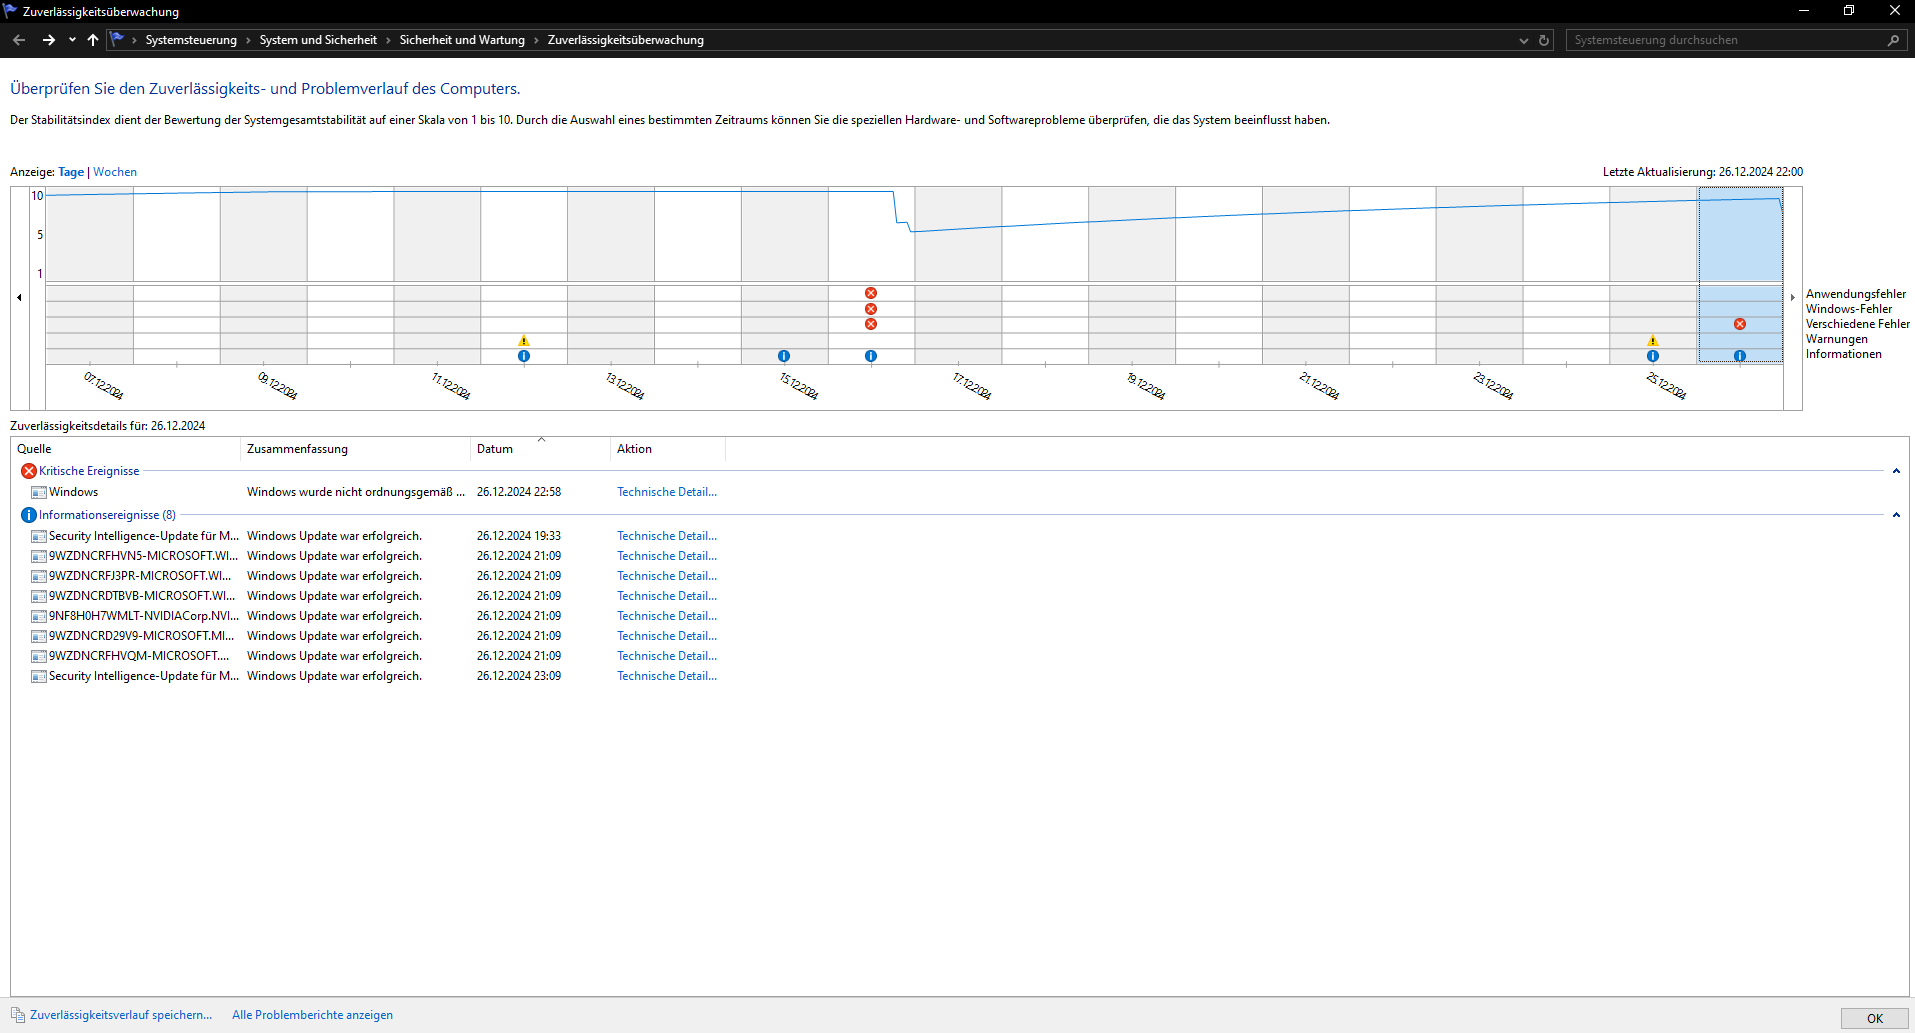
Task: Go back using the navigation back arrow
Action: pos(19,40)
